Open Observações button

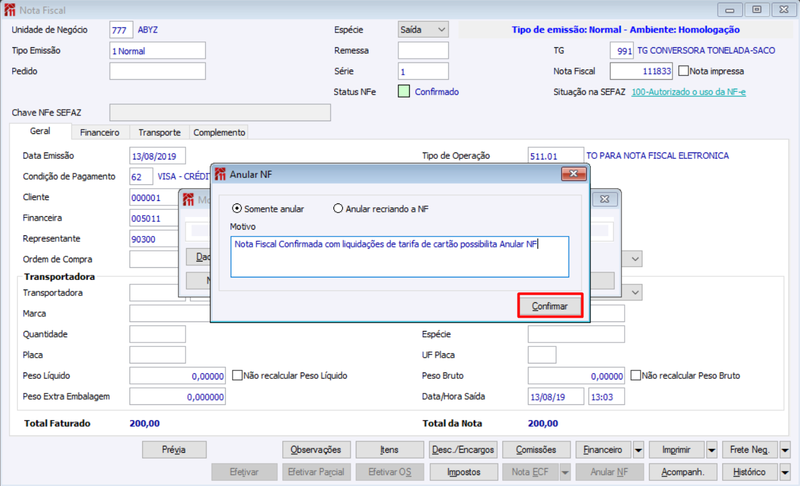coord(316,450)
